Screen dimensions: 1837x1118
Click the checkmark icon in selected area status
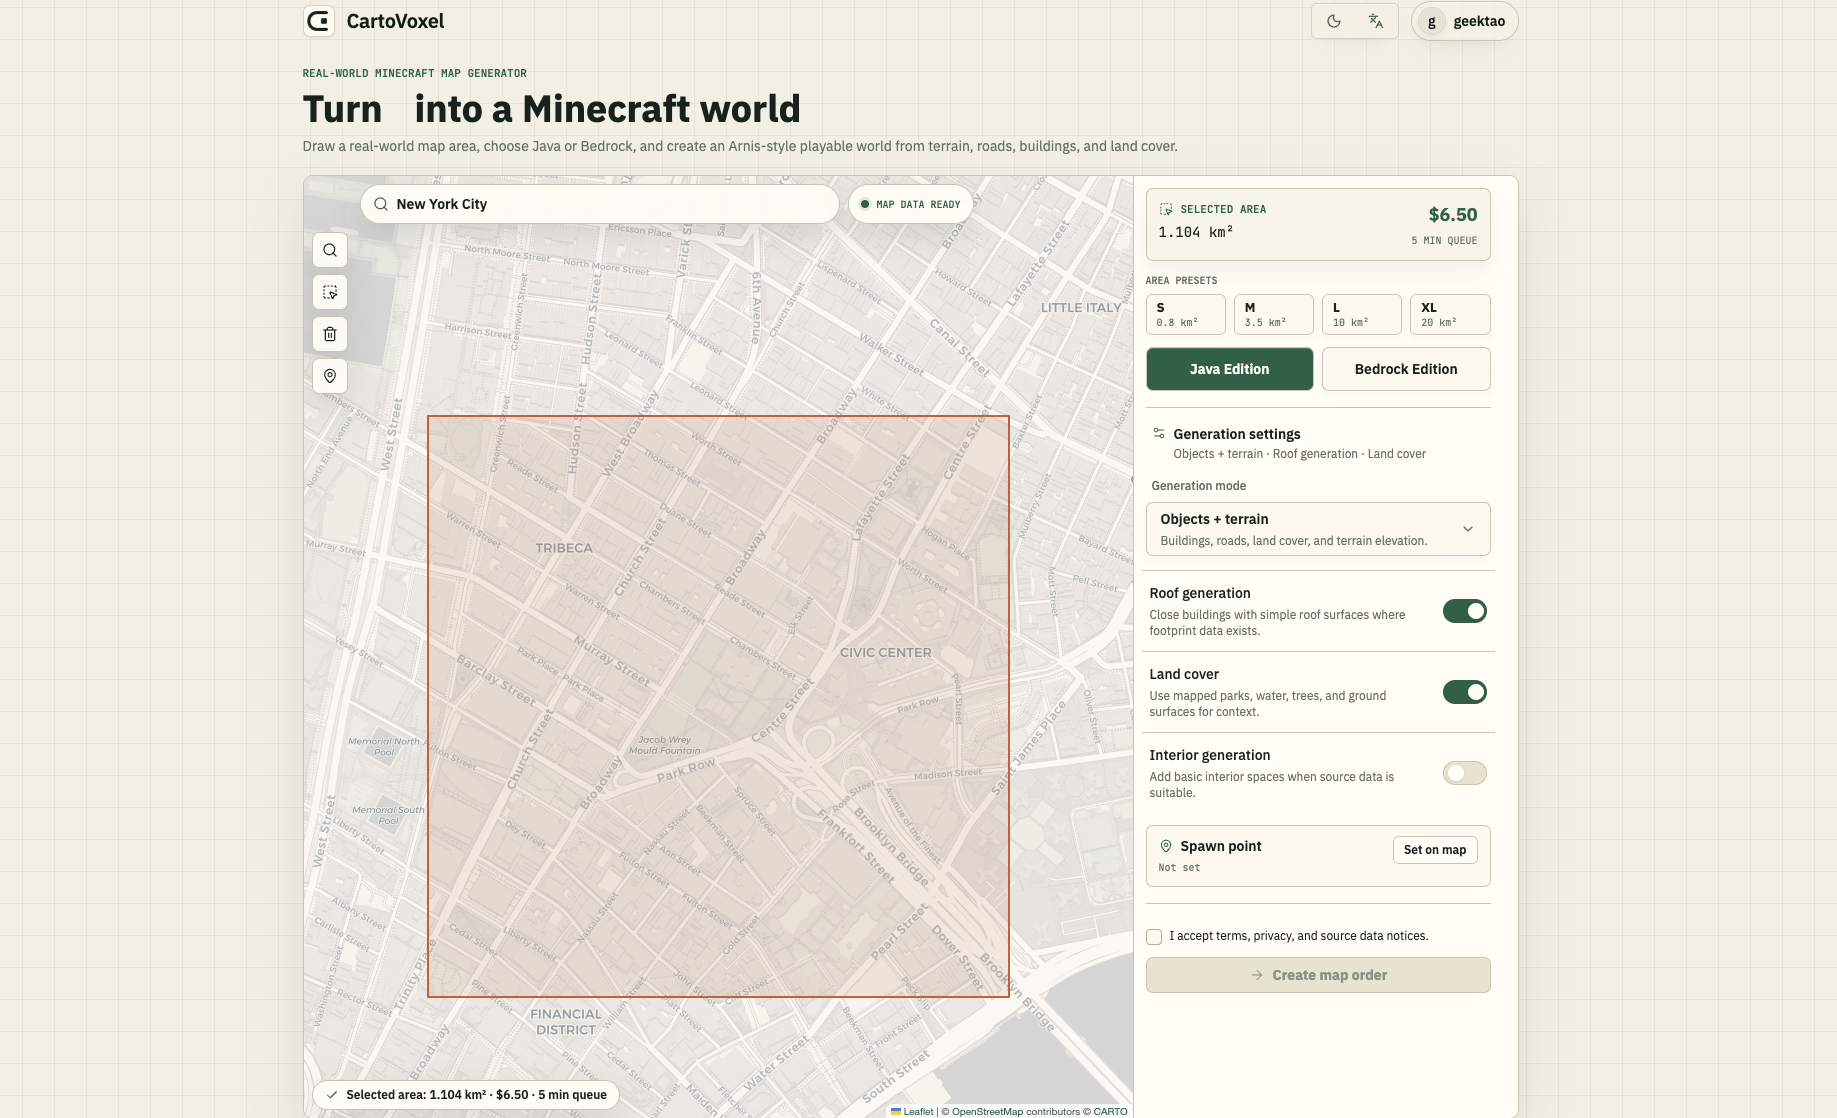point(332,1095)
